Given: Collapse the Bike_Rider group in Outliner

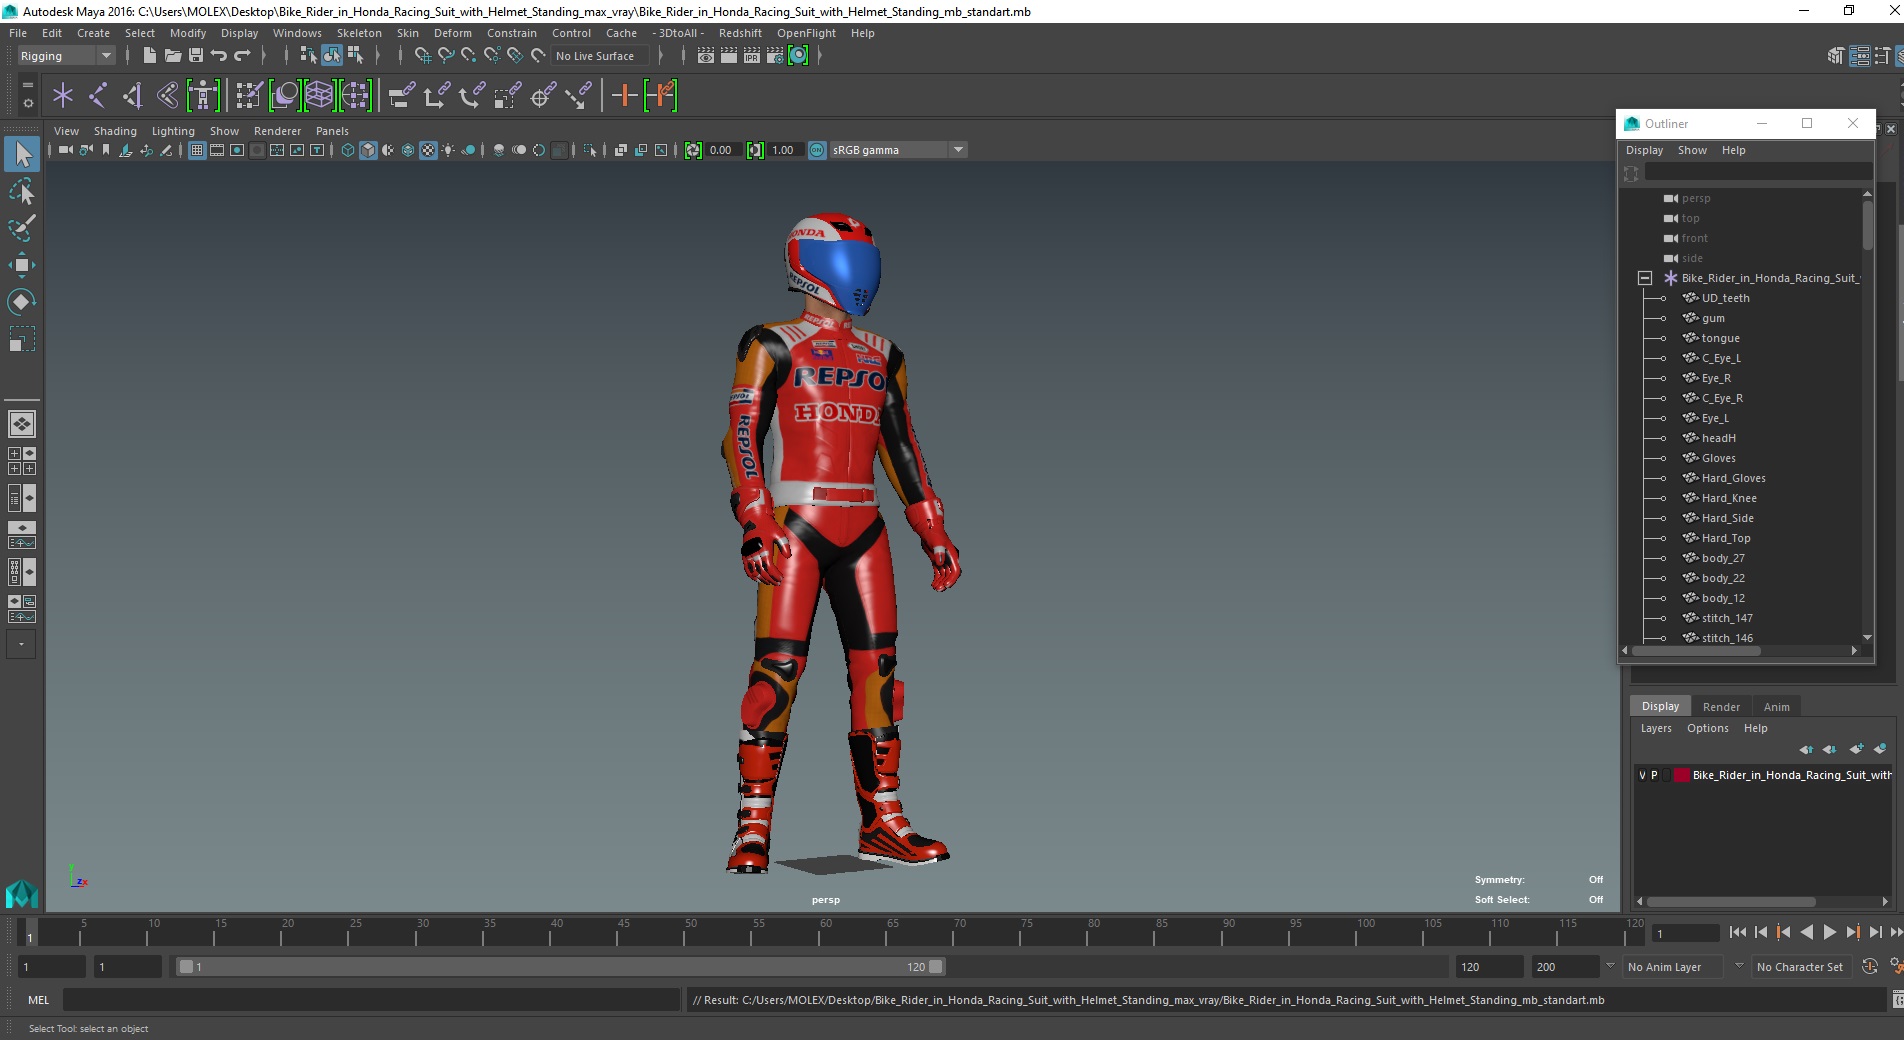Looking at the screenshot, I should click(x=1645, y=278).
